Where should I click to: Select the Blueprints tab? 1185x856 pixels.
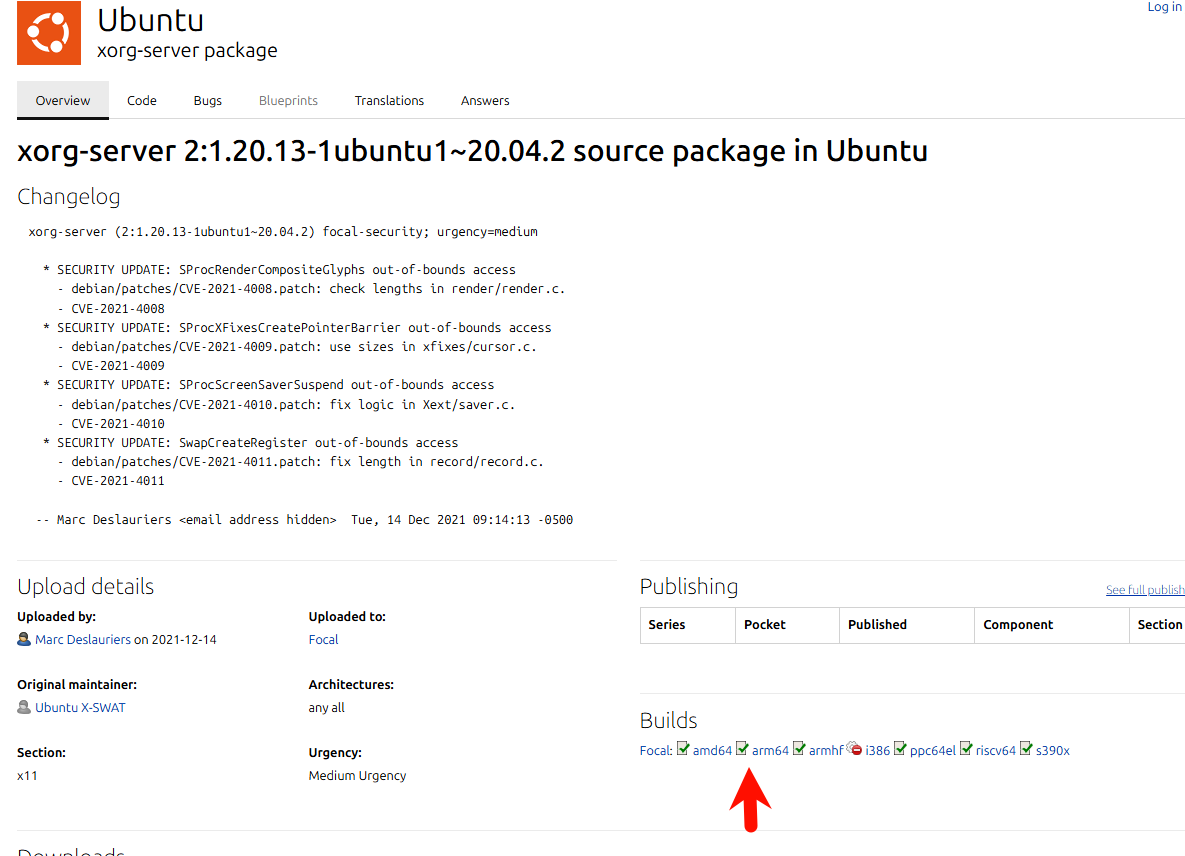point(288,100)
